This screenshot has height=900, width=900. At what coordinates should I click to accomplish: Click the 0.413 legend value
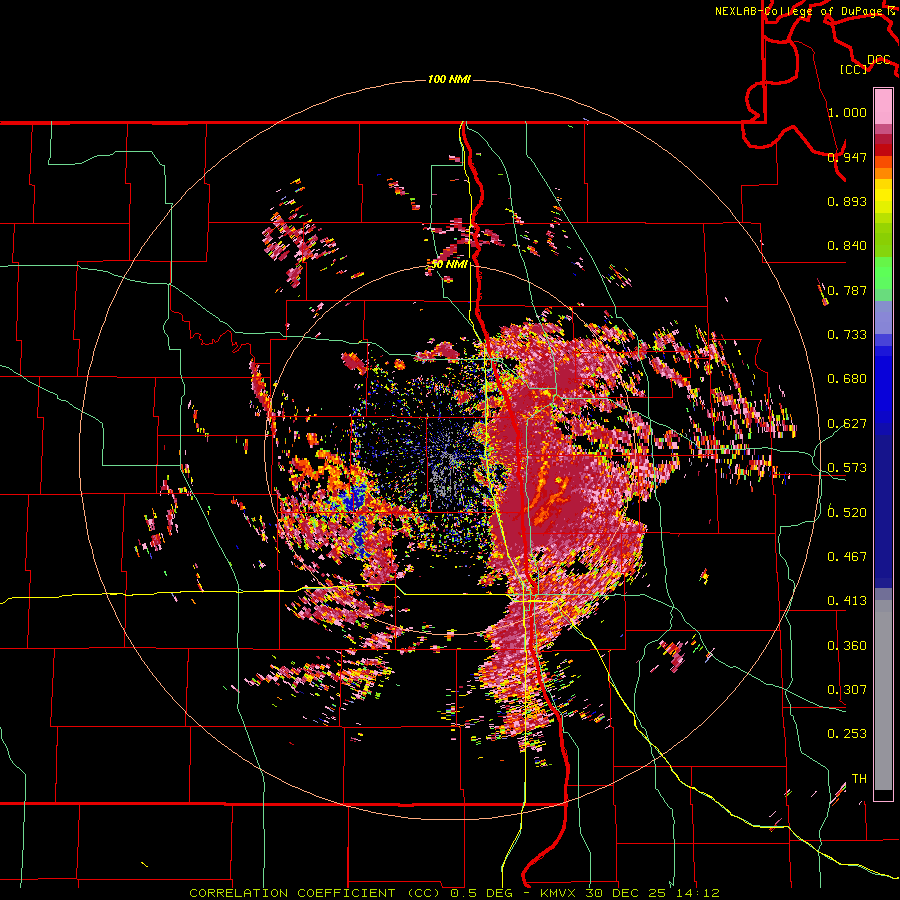pyautogui.click(x=847, y=600)
